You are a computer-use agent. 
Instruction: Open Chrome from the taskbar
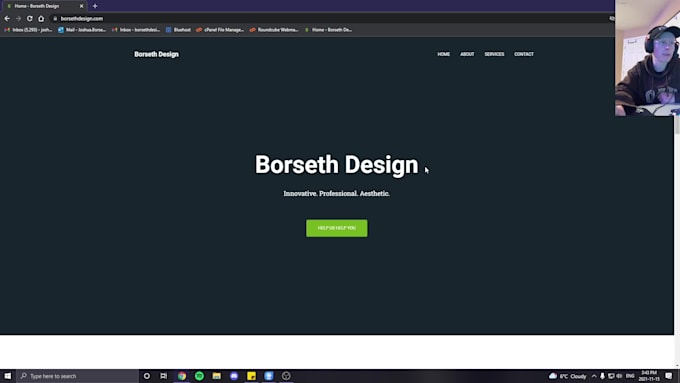pyautogui.click(x=182, y=376)
